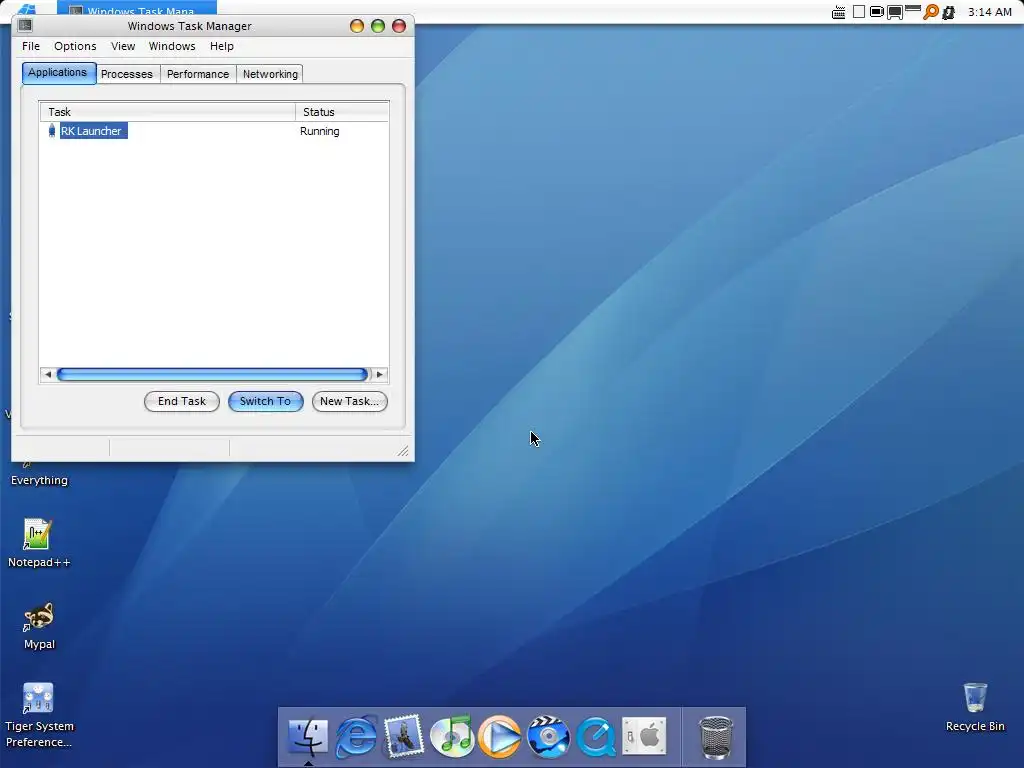Image resolution: width=1024 pixels, height=768 pixels.
Task: Click the Task Manager resize grip
Action: 403,451
